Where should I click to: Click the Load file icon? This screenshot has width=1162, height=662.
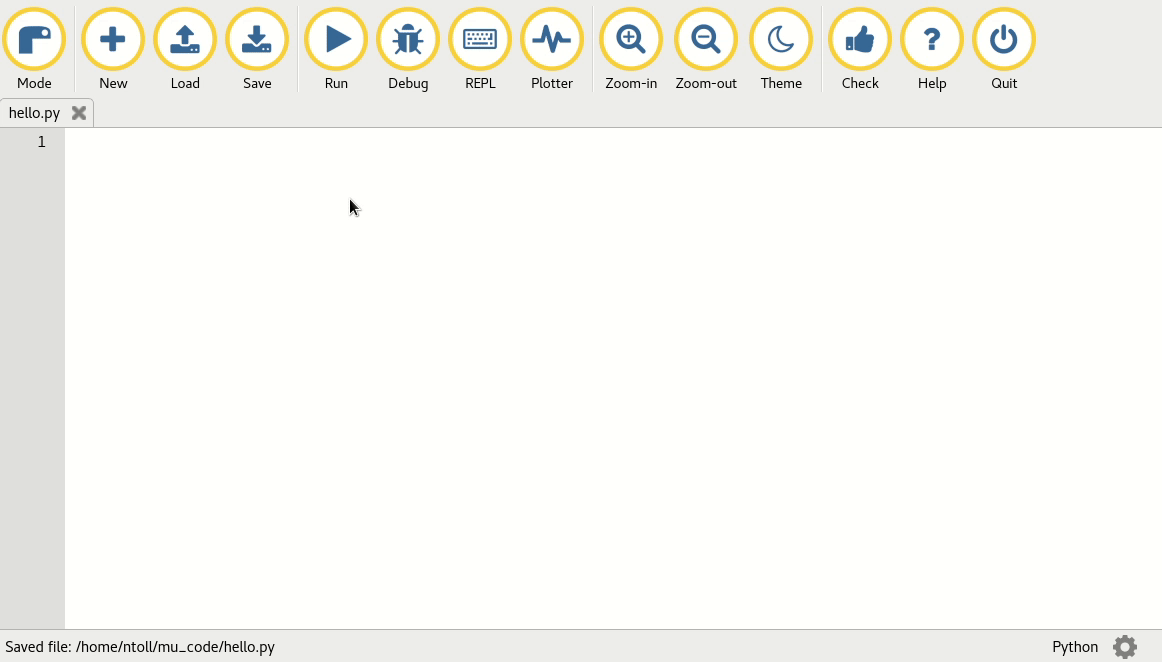coord(185,40)
